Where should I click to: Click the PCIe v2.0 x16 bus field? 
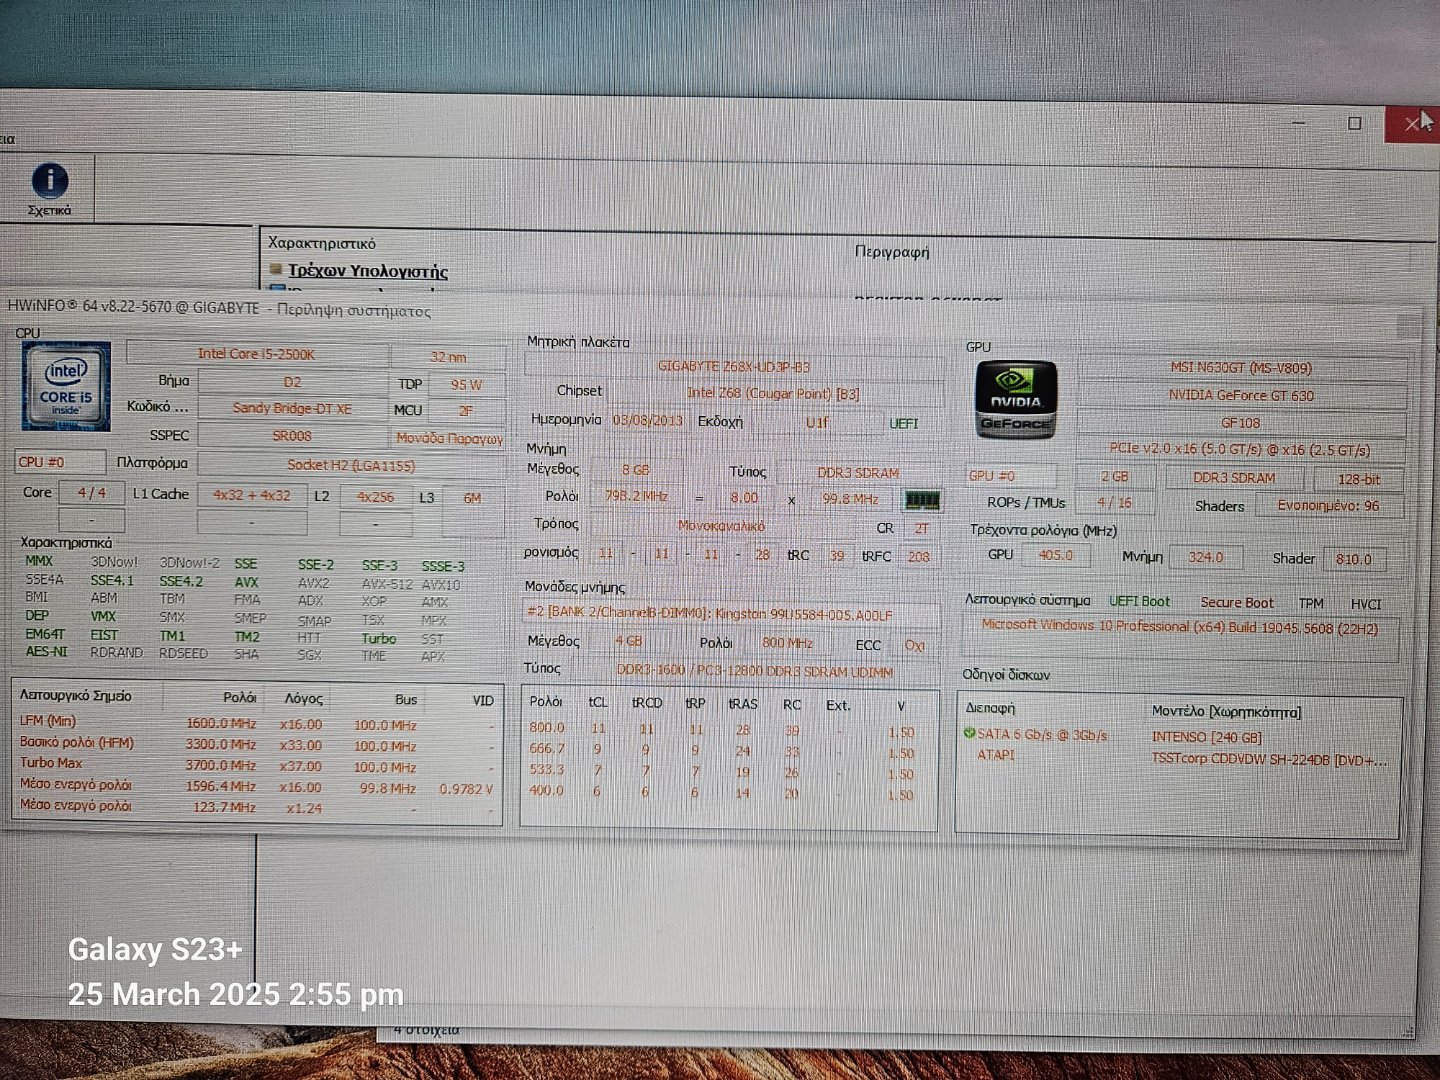1240,449
